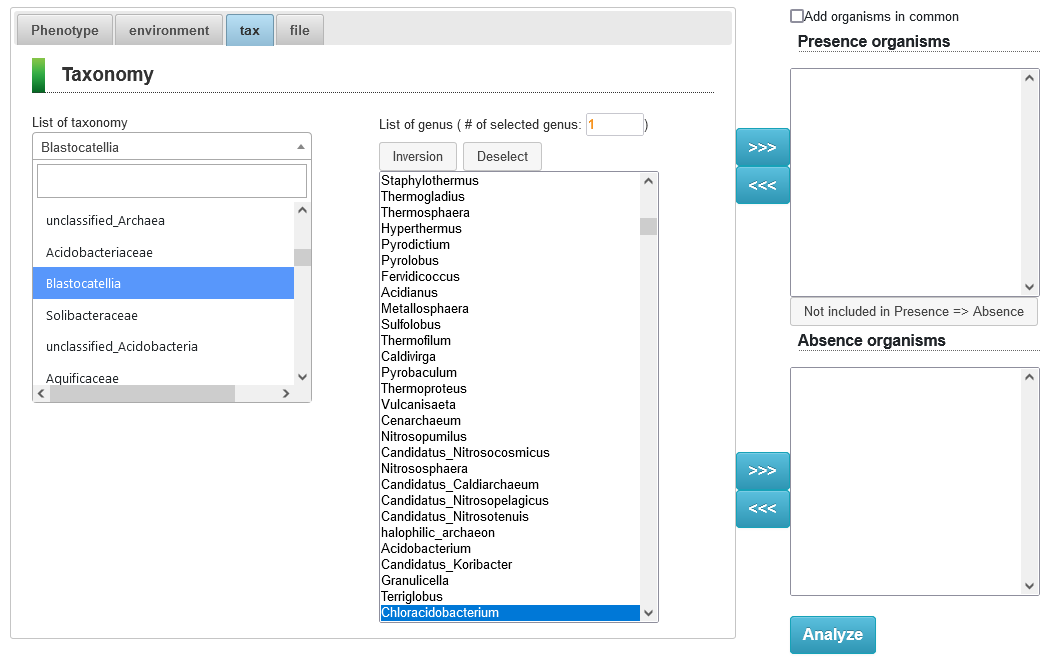The height and width of the screenshot is (660, 1048).
Task: Switch to the Phenotype tab
Action: pyautogui.click(x=65, y=30)
